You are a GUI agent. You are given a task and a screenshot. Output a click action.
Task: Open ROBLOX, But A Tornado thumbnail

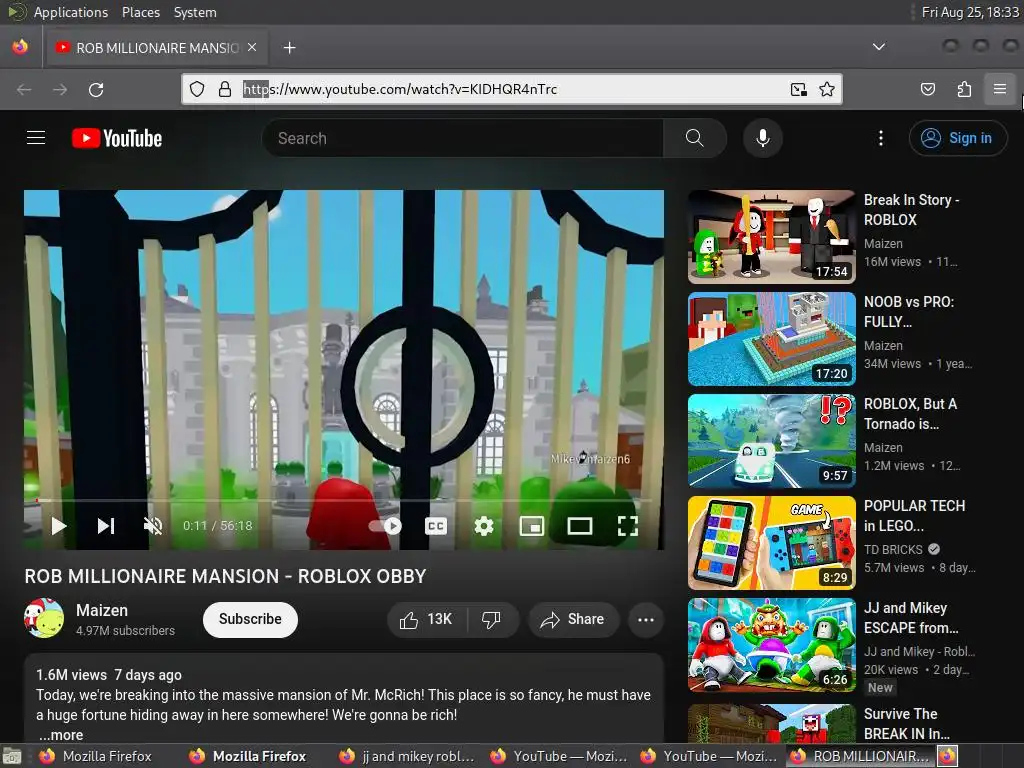[x=771, y=441]
